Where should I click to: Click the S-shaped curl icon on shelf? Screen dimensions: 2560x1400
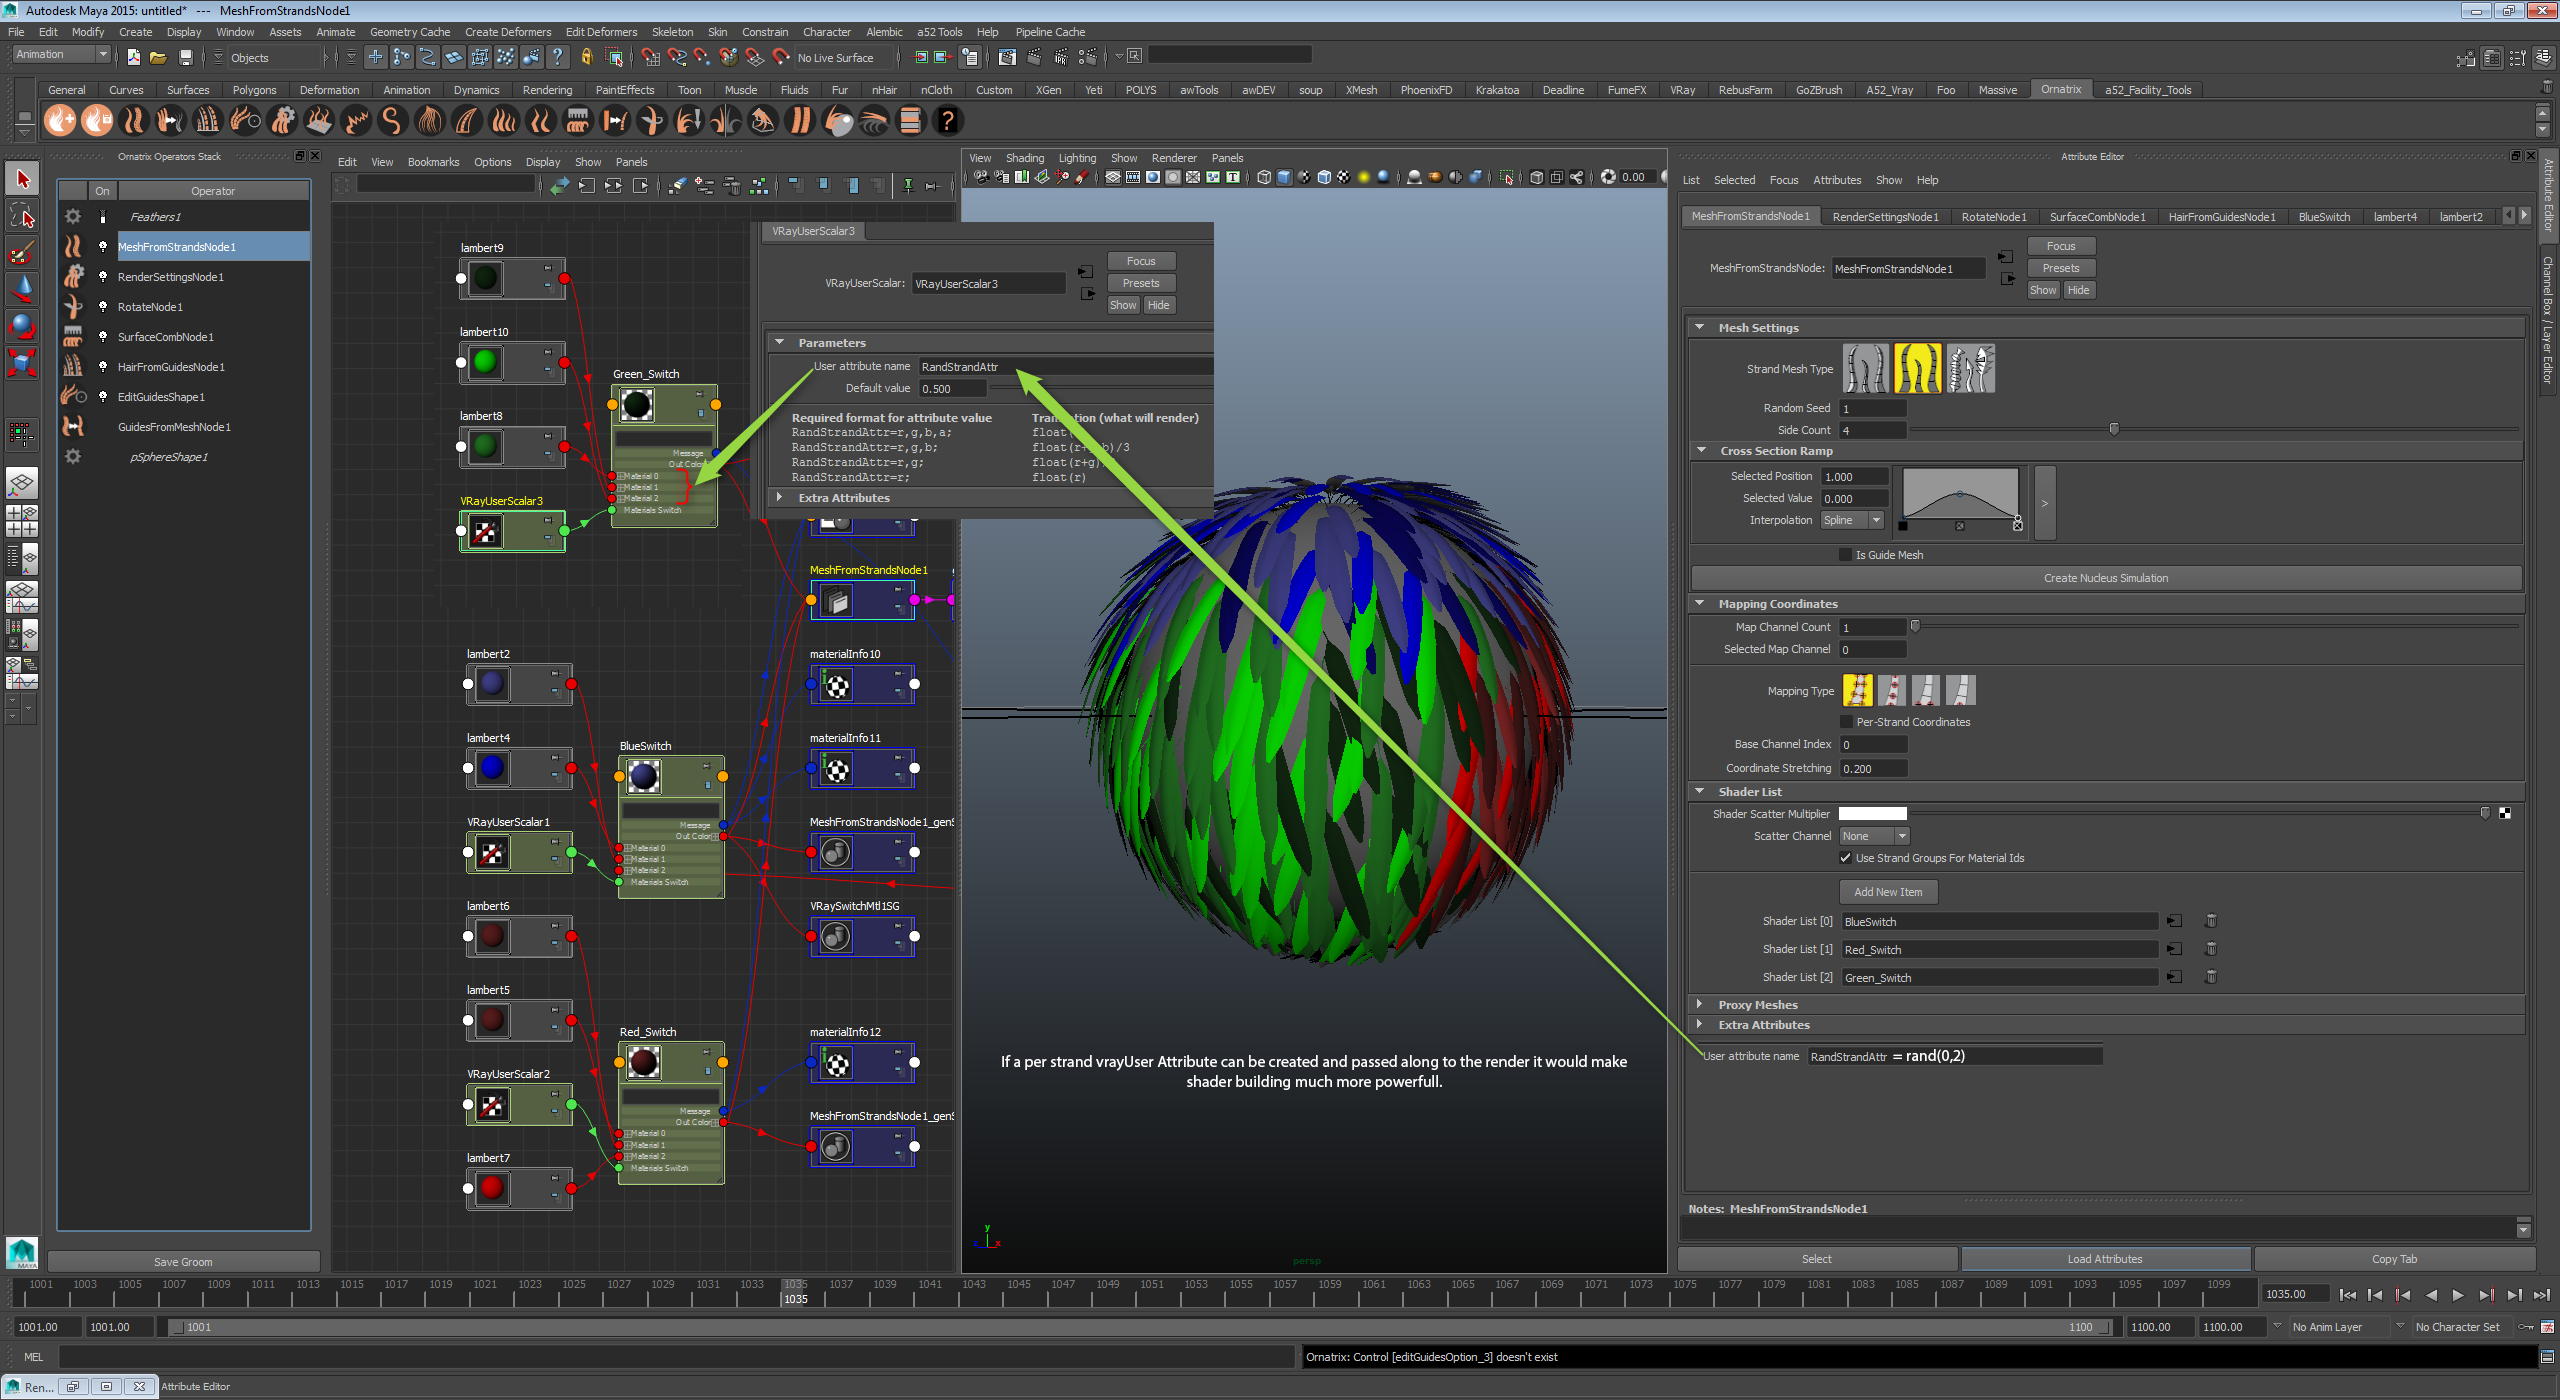tap(391, 121)
